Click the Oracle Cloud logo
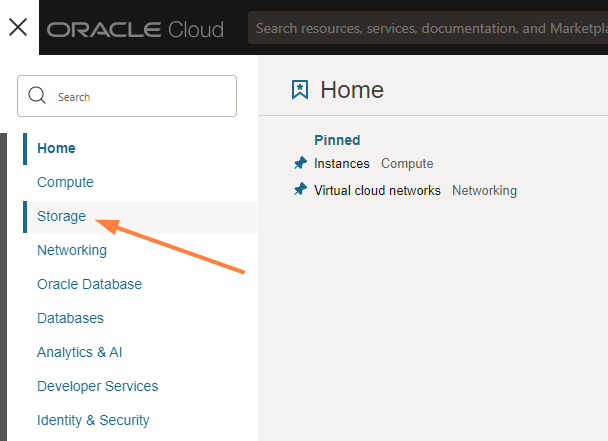Viewport: 608px width, 441px height. tap(135, 29)
